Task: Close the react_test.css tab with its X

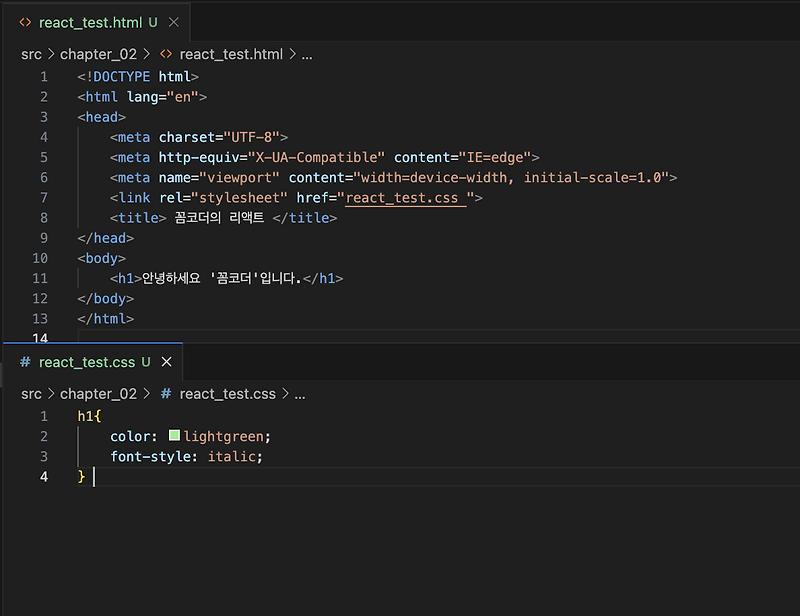Action: click(165, 362)
